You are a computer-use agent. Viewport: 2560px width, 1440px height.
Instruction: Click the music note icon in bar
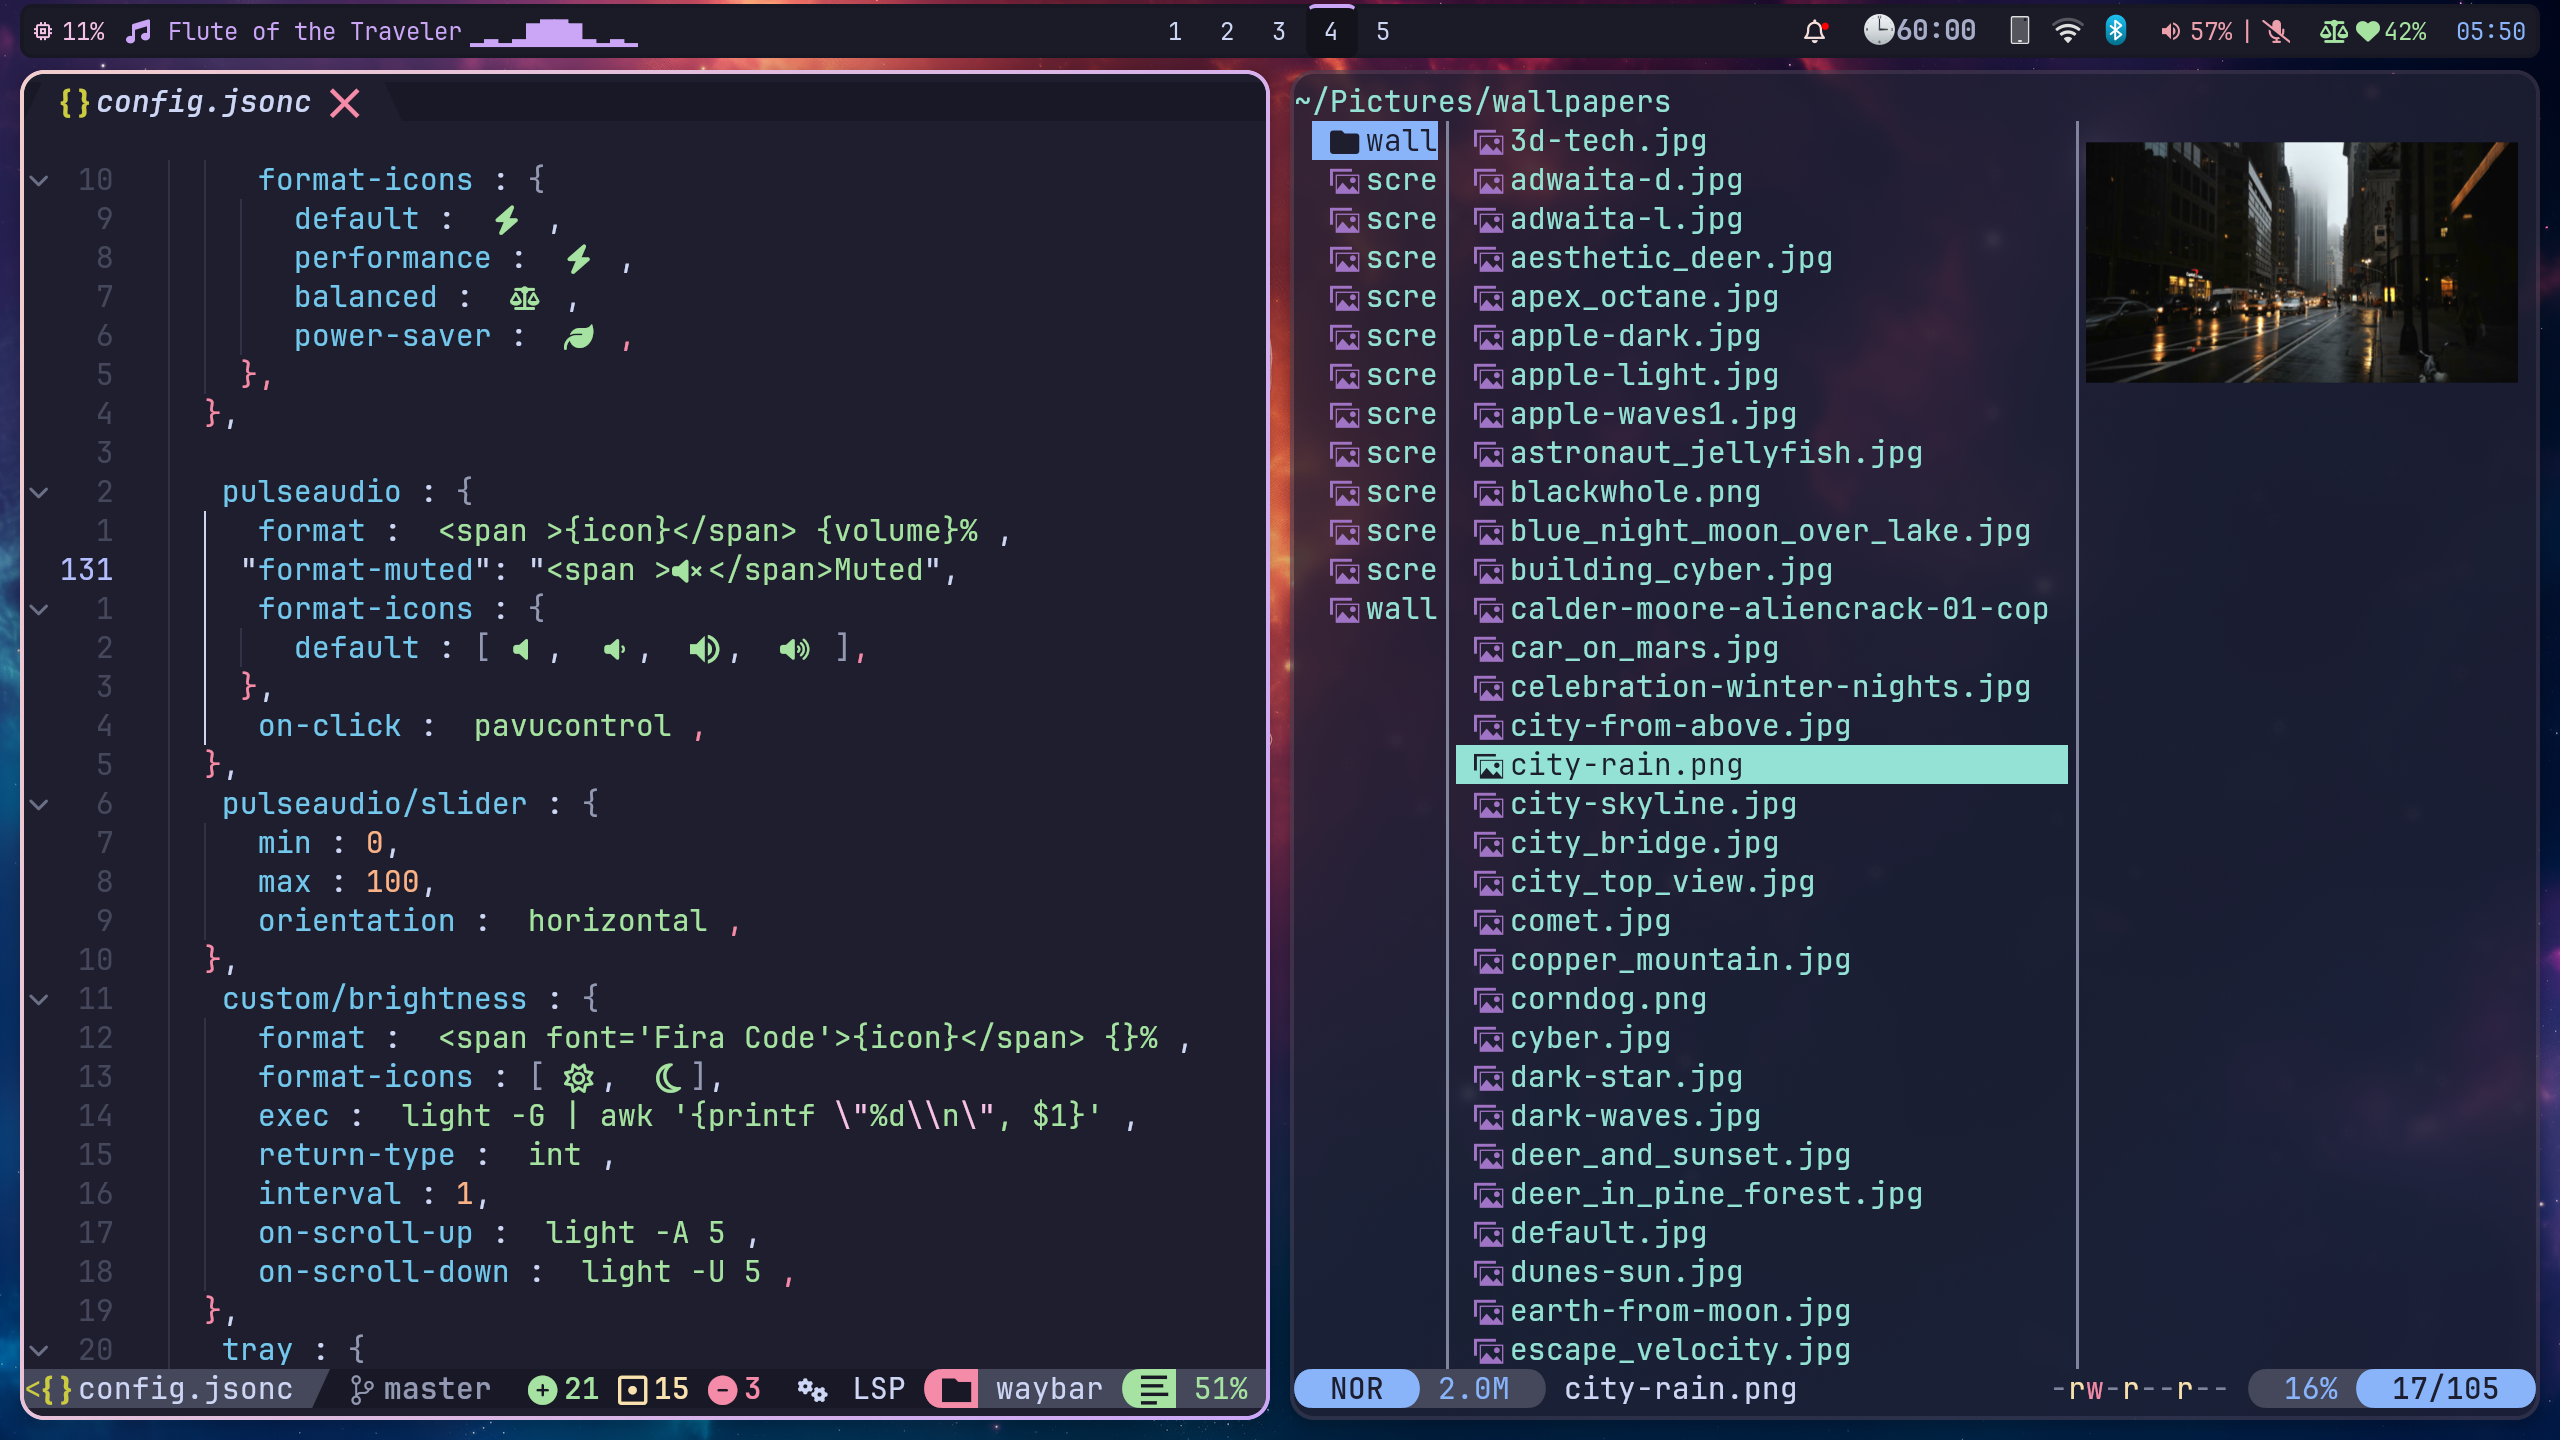tap(138, 32)
